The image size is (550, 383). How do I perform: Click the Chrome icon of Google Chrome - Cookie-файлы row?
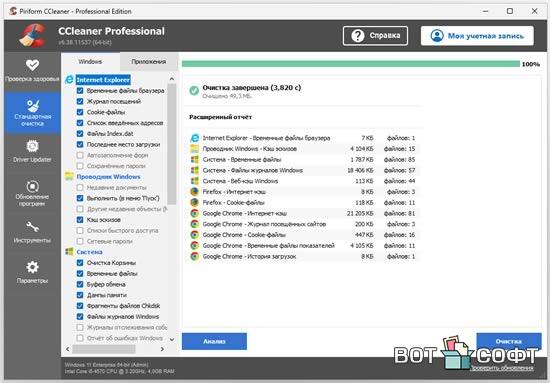pyautogui.click(x=194, y=235)
